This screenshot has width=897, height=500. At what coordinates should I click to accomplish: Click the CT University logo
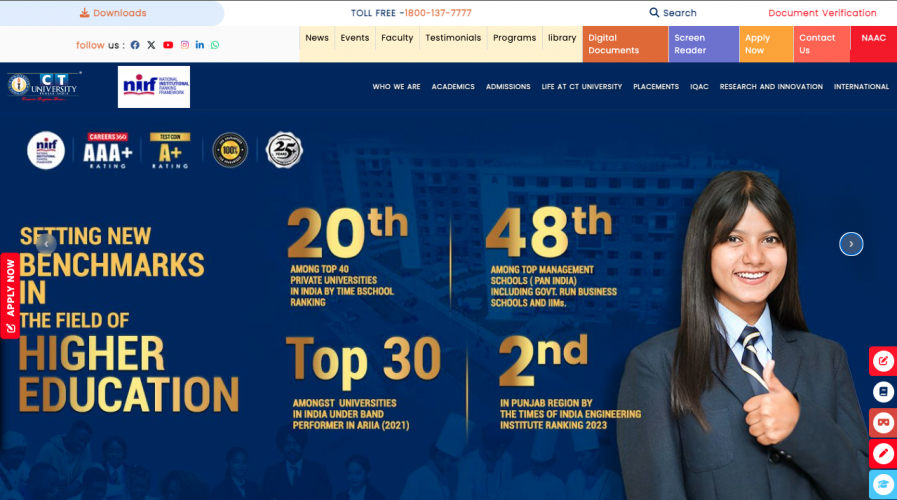(x=44, y=87)
